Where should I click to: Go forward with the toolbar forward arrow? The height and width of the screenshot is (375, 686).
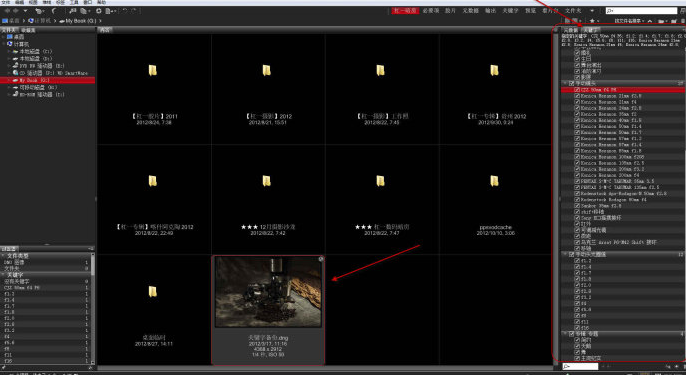point(16,11)
